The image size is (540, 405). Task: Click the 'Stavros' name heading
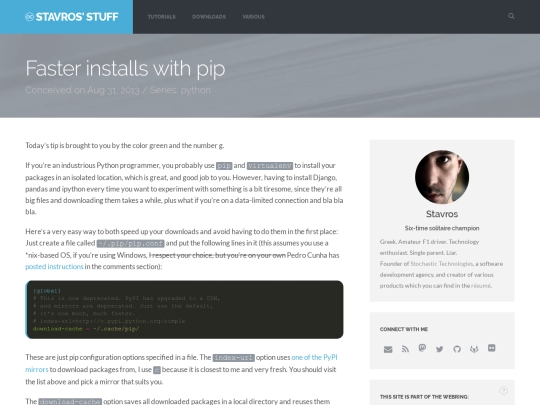click(x=442, y=214)
